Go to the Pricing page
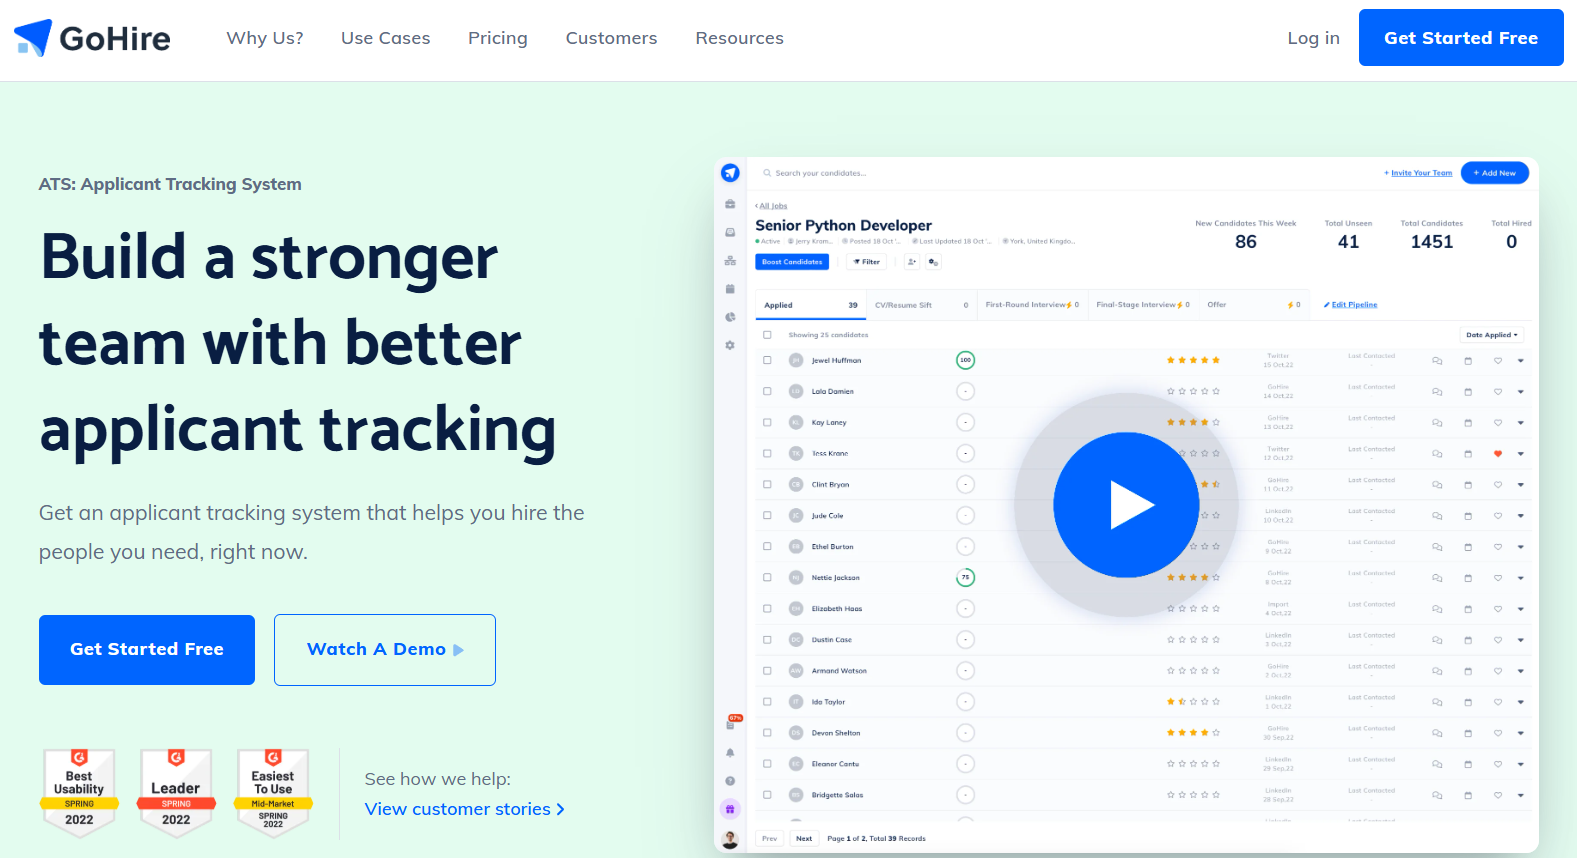The height and width of the screenshot is (858, 1577). [x=498, y=38]
